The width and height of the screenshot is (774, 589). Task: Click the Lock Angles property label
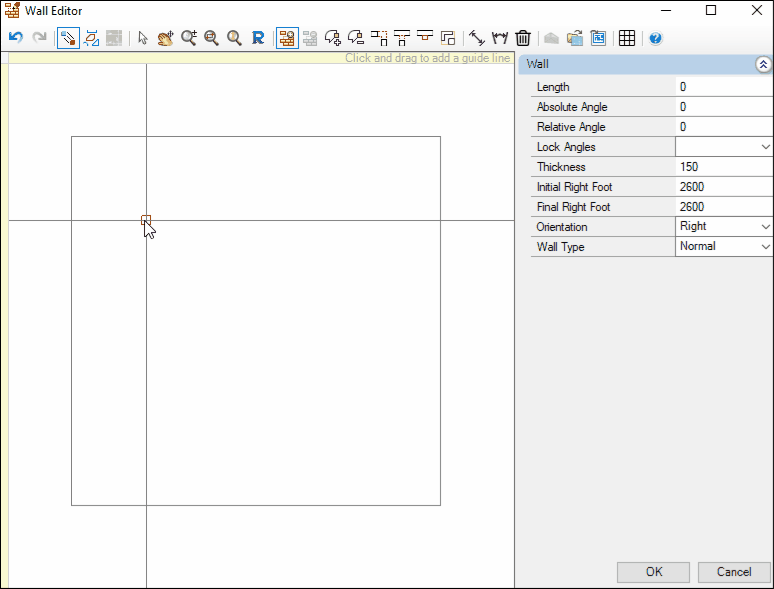(x=566, y=147)
